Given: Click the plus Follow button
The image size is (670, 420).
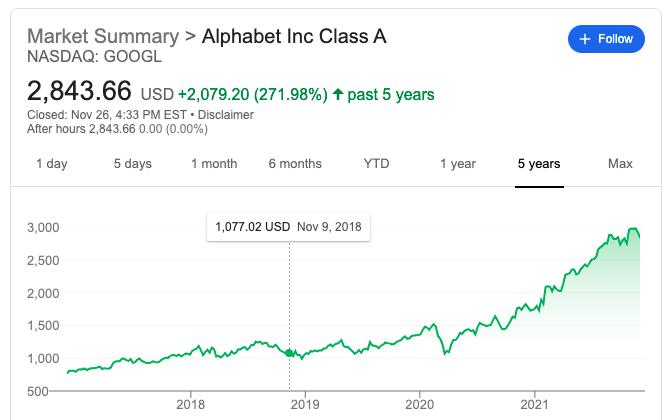Looking at the screenshot, I should tap(607, 39).
